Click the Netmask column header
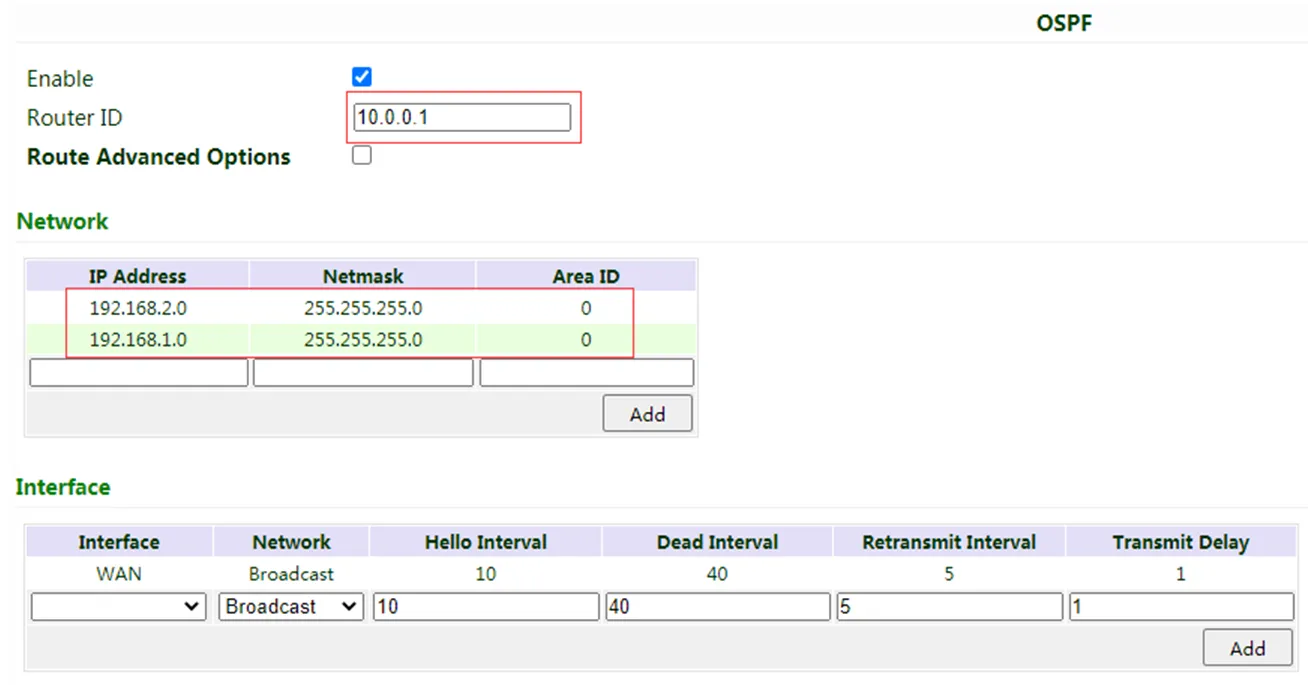The height and width of the screenshot is (685, 1308). click(x=363, y=276)
